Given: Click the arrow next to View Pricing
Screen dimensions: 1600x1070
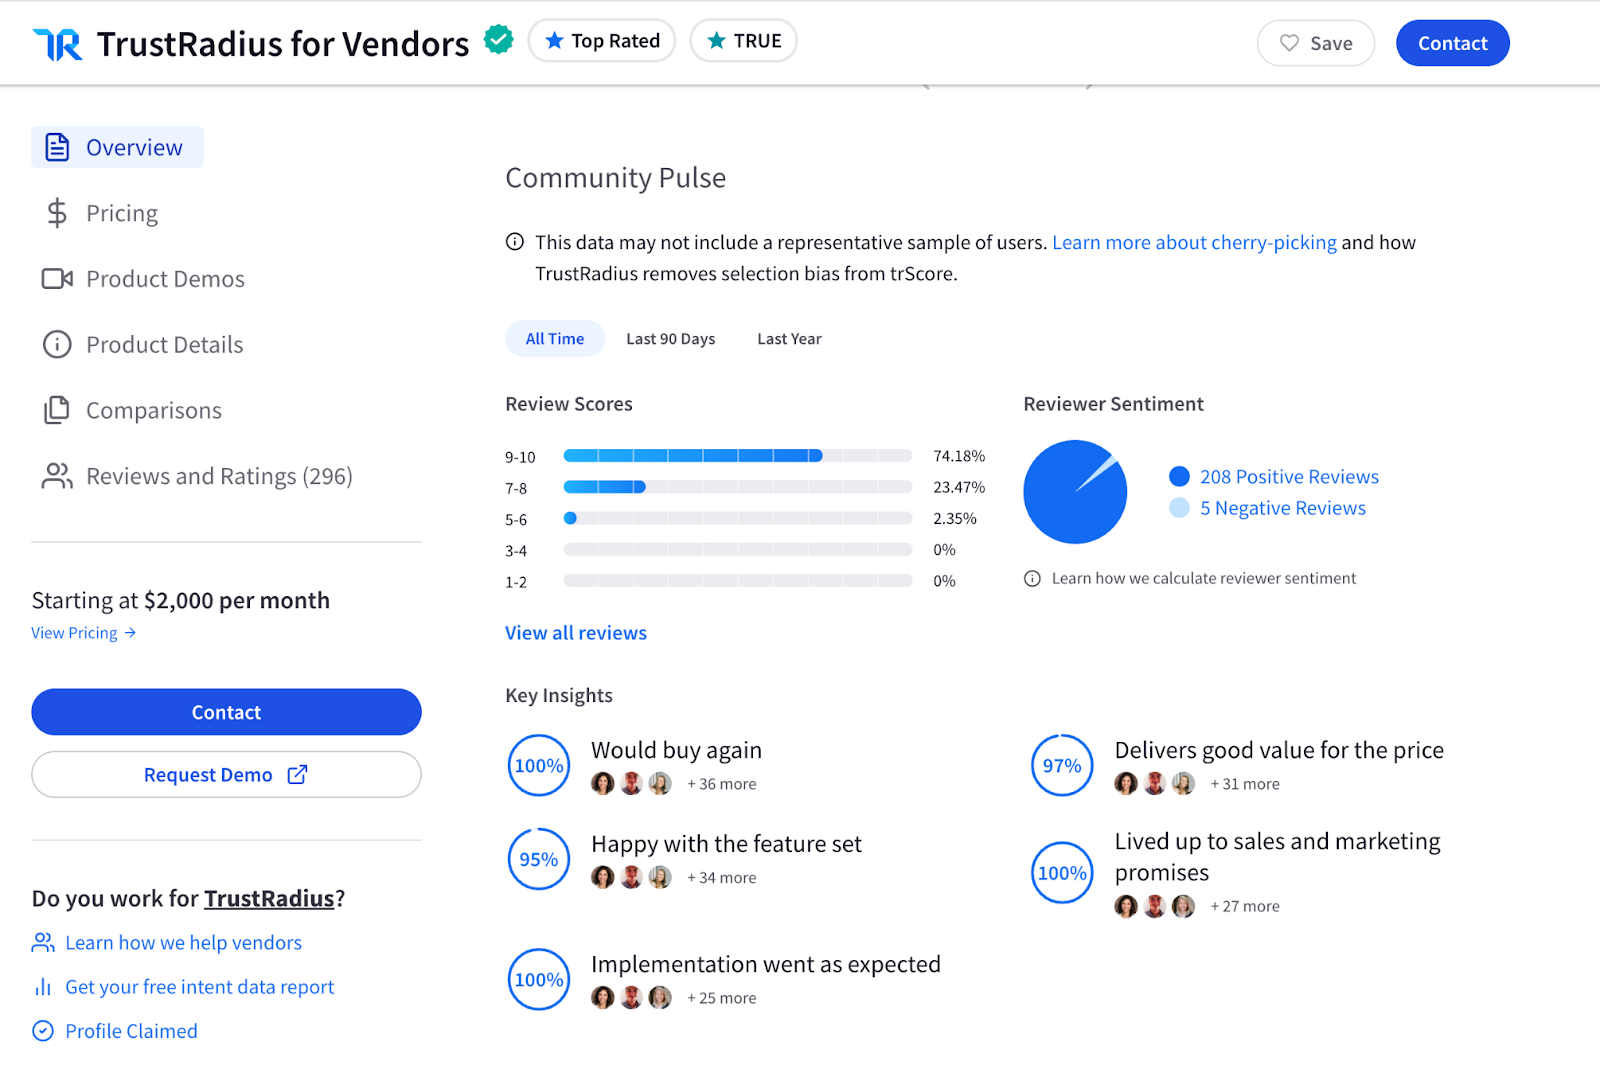Looking at the screenshot, I should pyautogui.click(x=130, y=633).
